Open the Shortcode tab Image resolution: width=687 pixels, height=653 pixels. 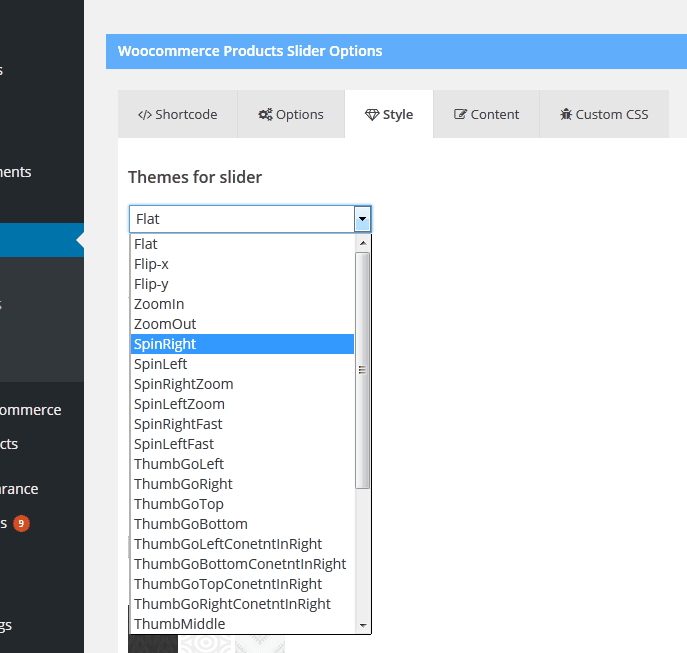177,114
